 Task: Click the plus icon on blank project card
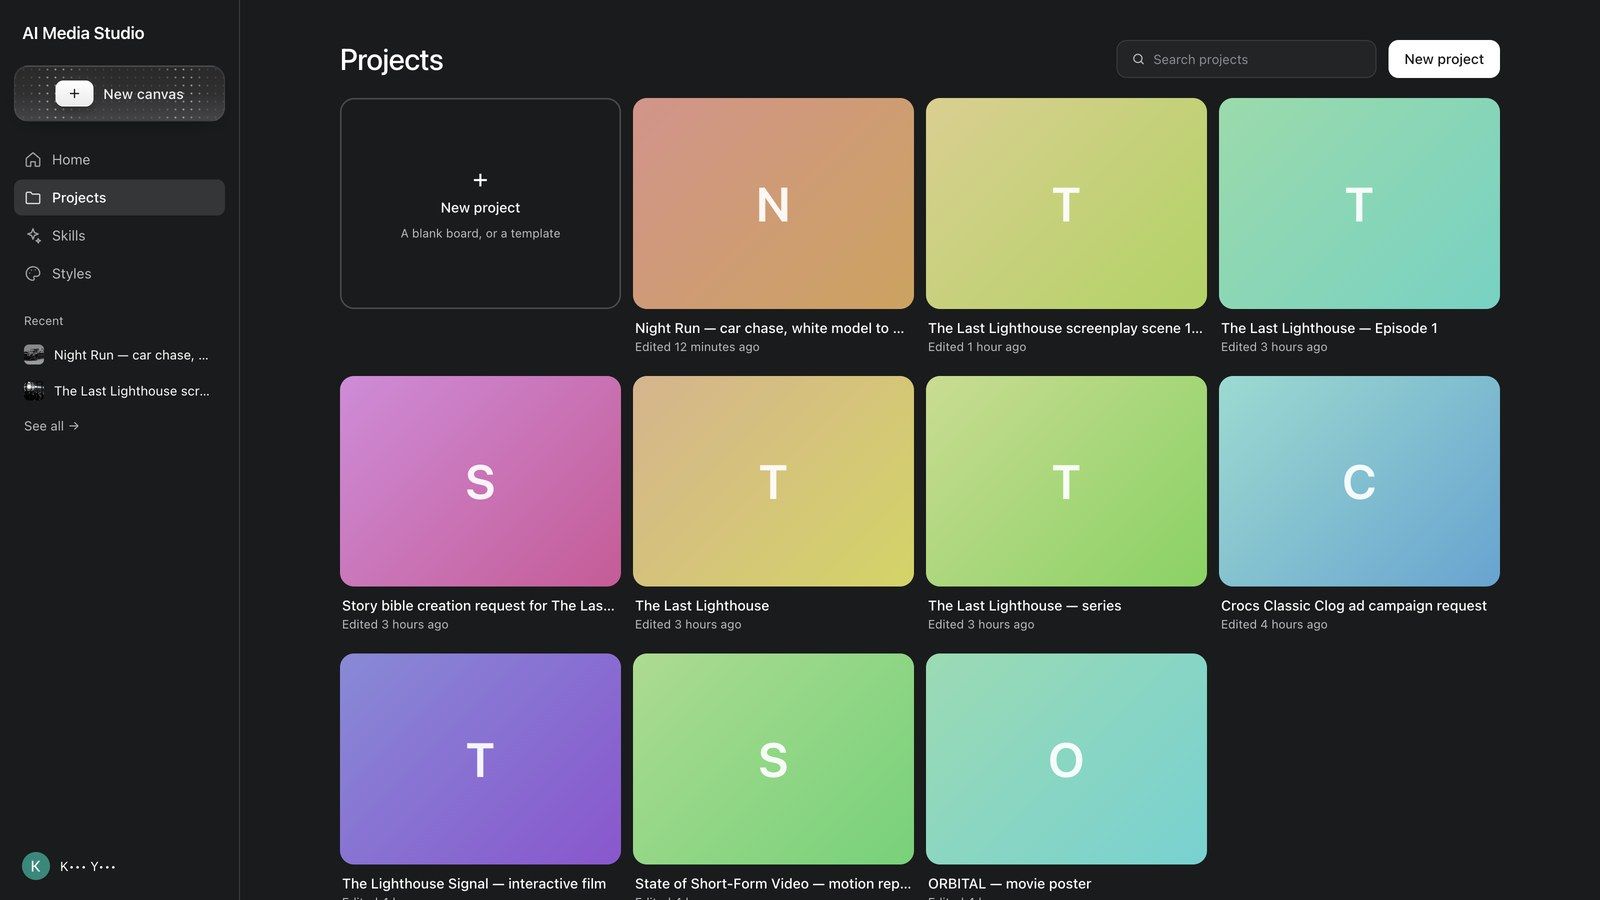pos(480,180)
